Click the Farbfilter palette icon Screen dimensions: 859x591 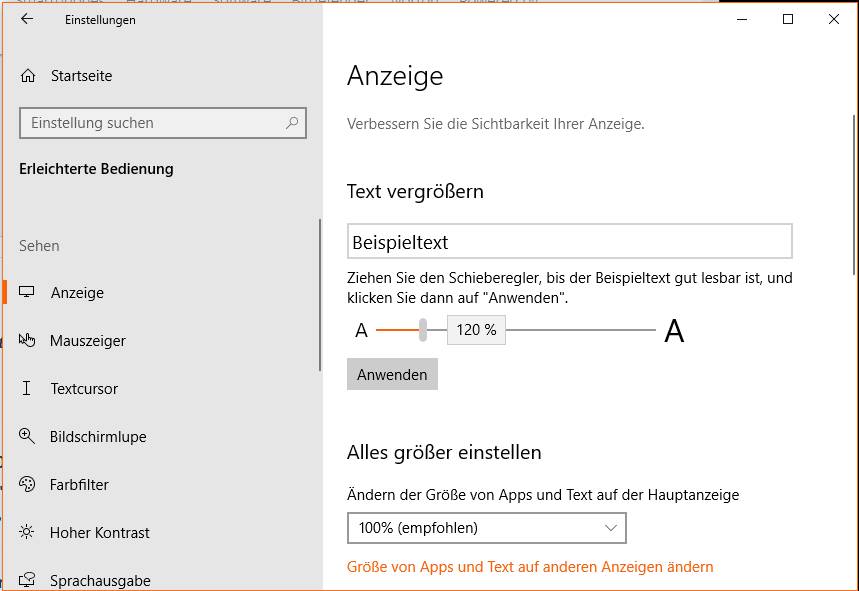(x=27, y=484)
